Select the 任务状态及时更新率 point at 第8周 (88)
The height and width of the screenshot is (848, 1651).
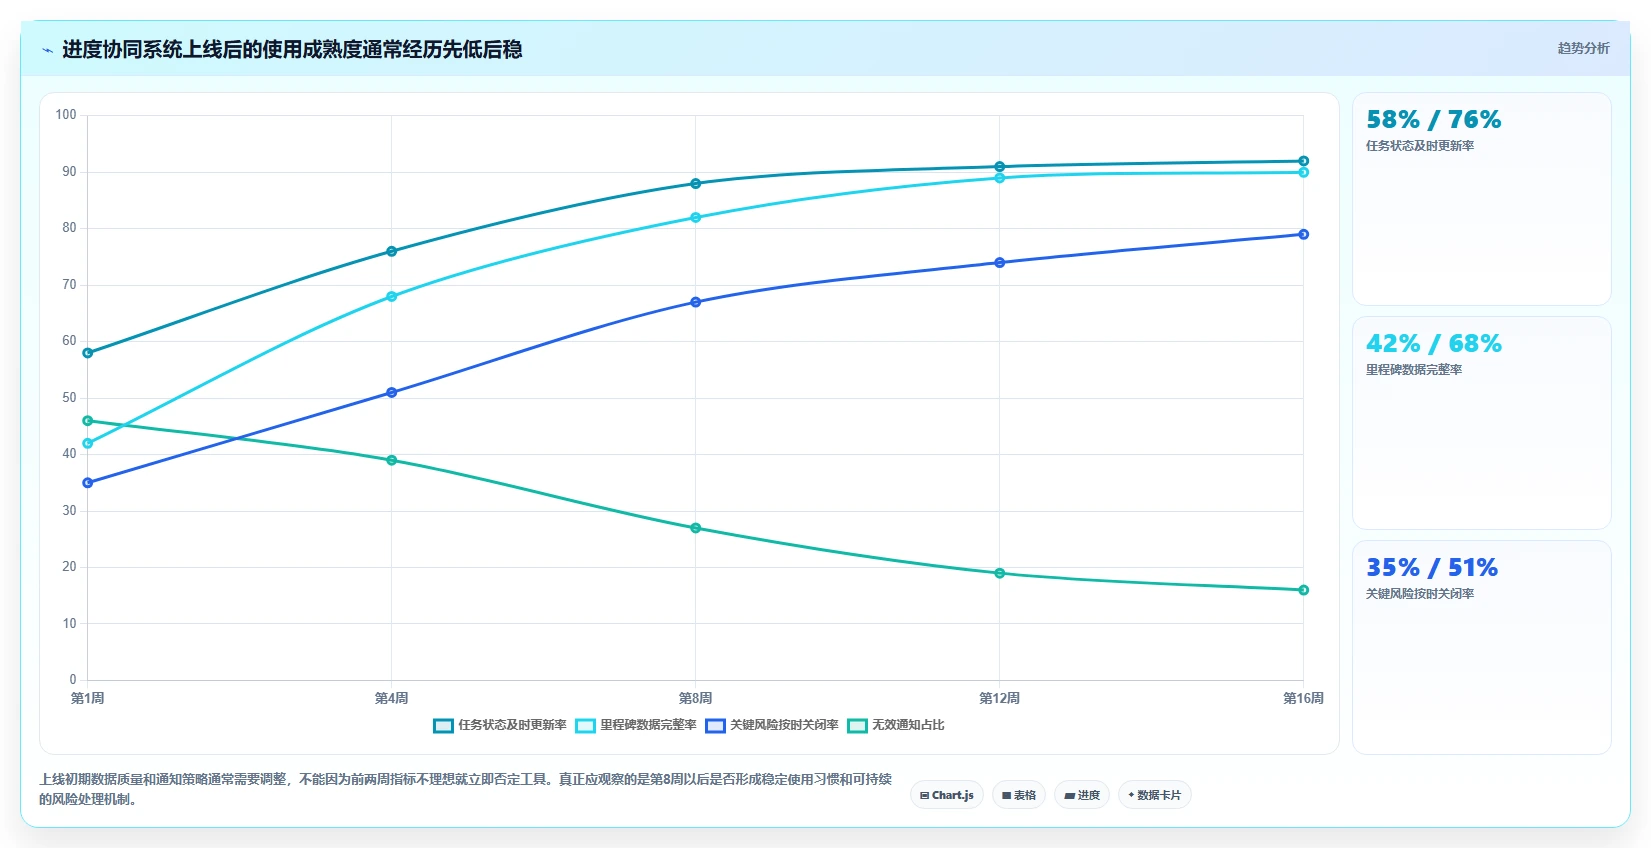pyautogui.click(x=696, y=184)
